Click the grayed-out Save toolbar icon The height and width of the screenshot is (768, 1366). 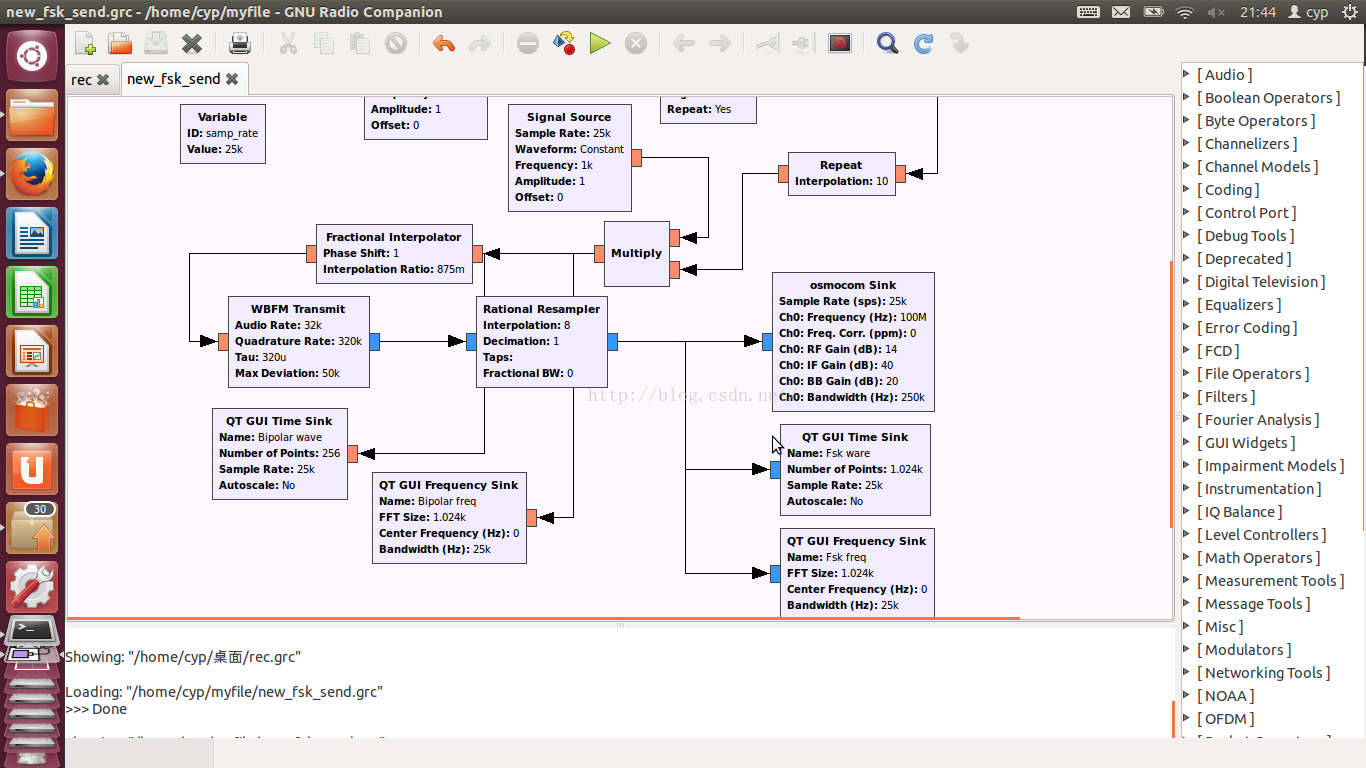click(156, 43)
